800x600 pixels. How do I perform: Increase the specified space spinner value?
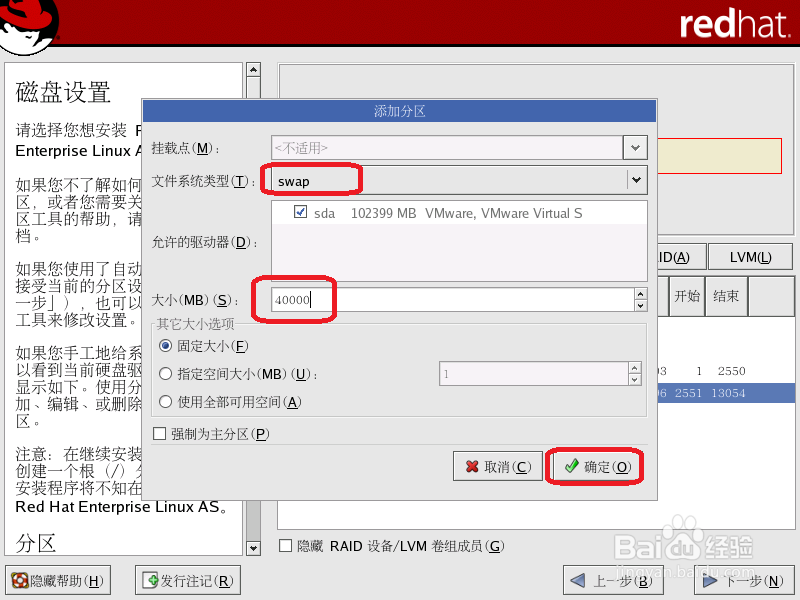634,368
